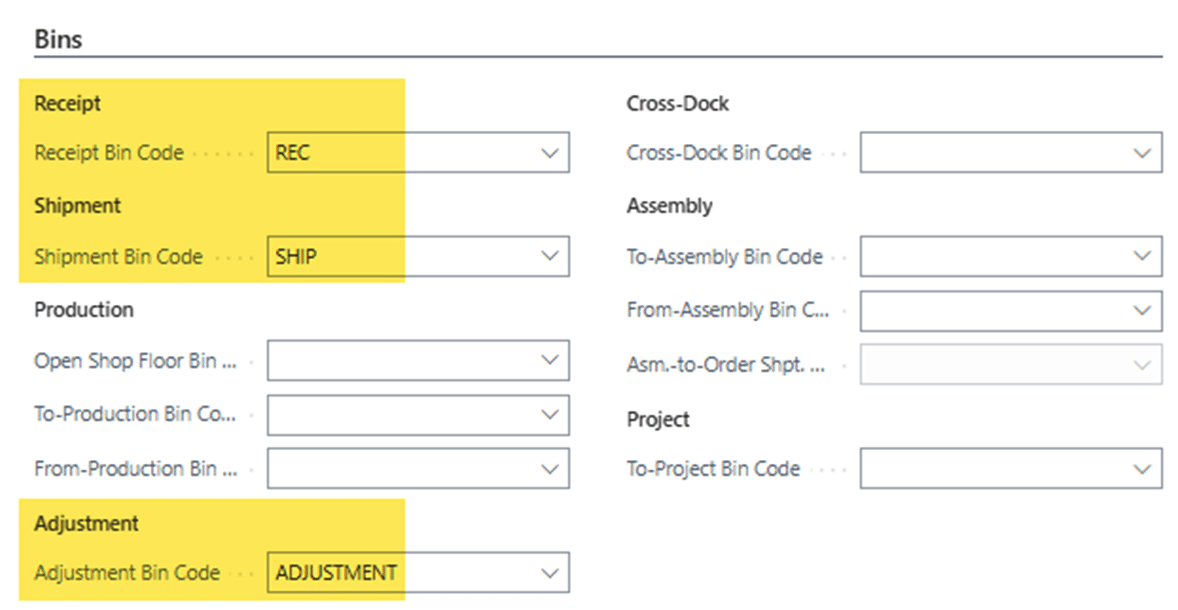
Task: Expand the Shipment Bin Code dropdown arrow
Action: click(x=549, y=257)
